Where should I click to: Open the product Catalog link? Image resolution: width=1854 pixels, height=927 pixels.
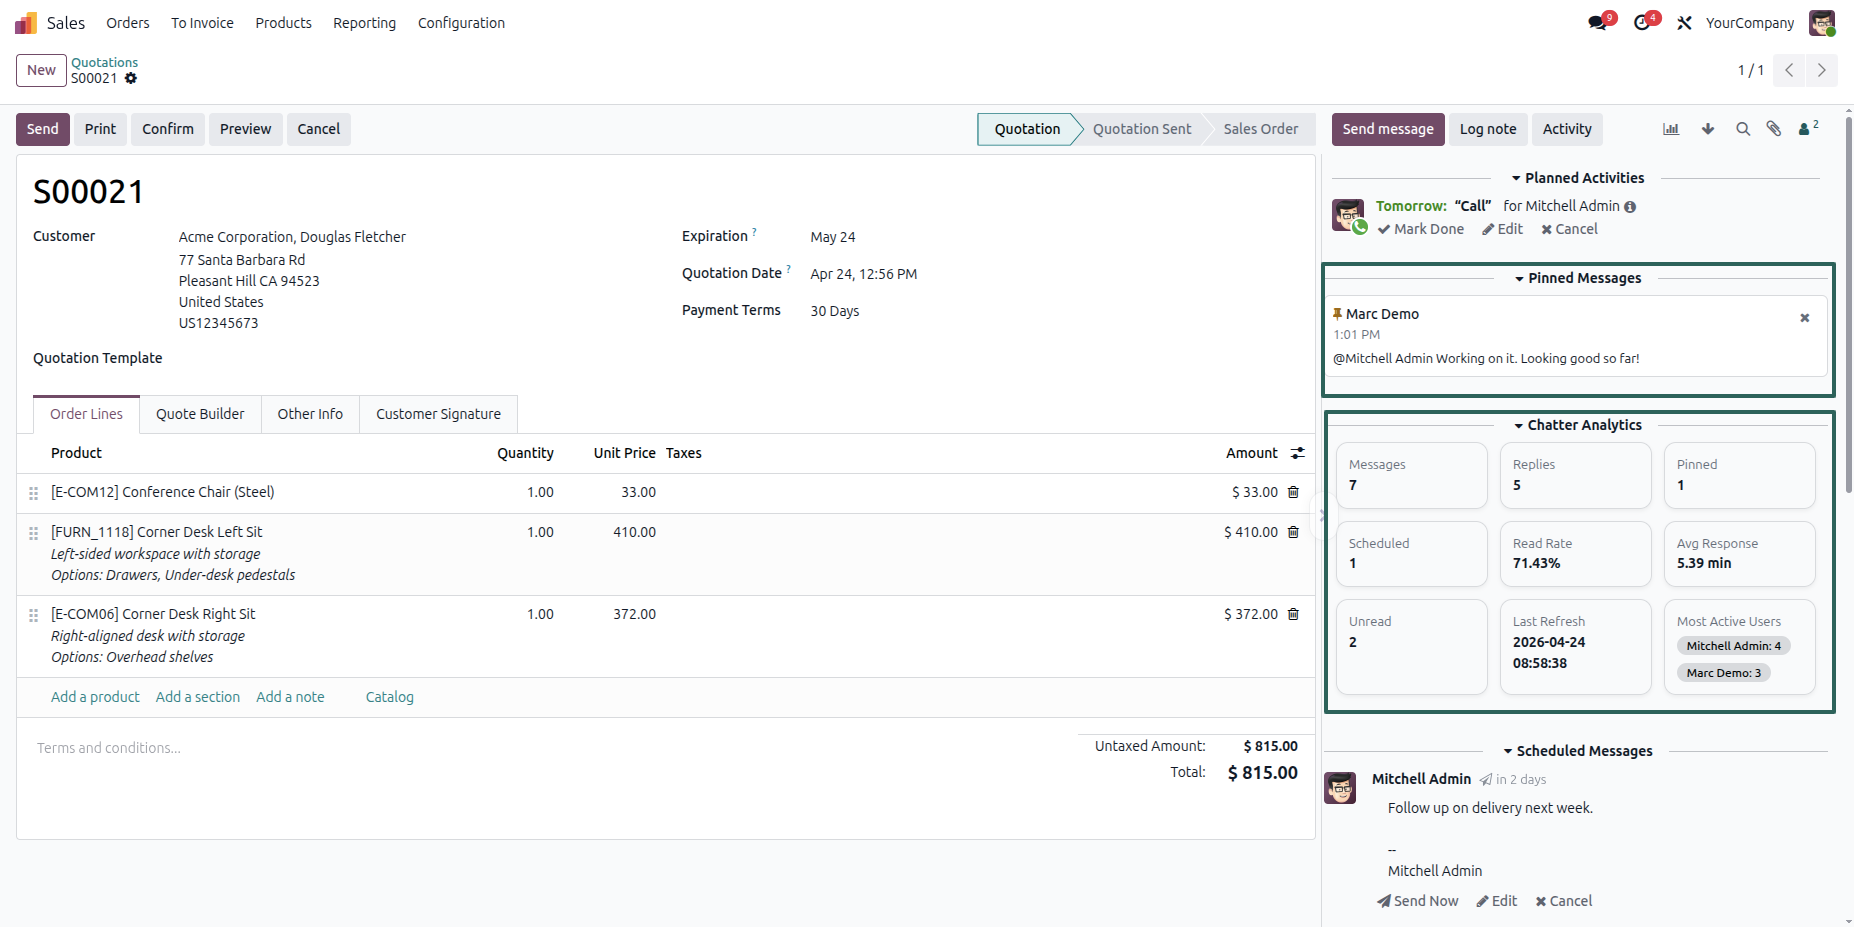tap(390, 697)
